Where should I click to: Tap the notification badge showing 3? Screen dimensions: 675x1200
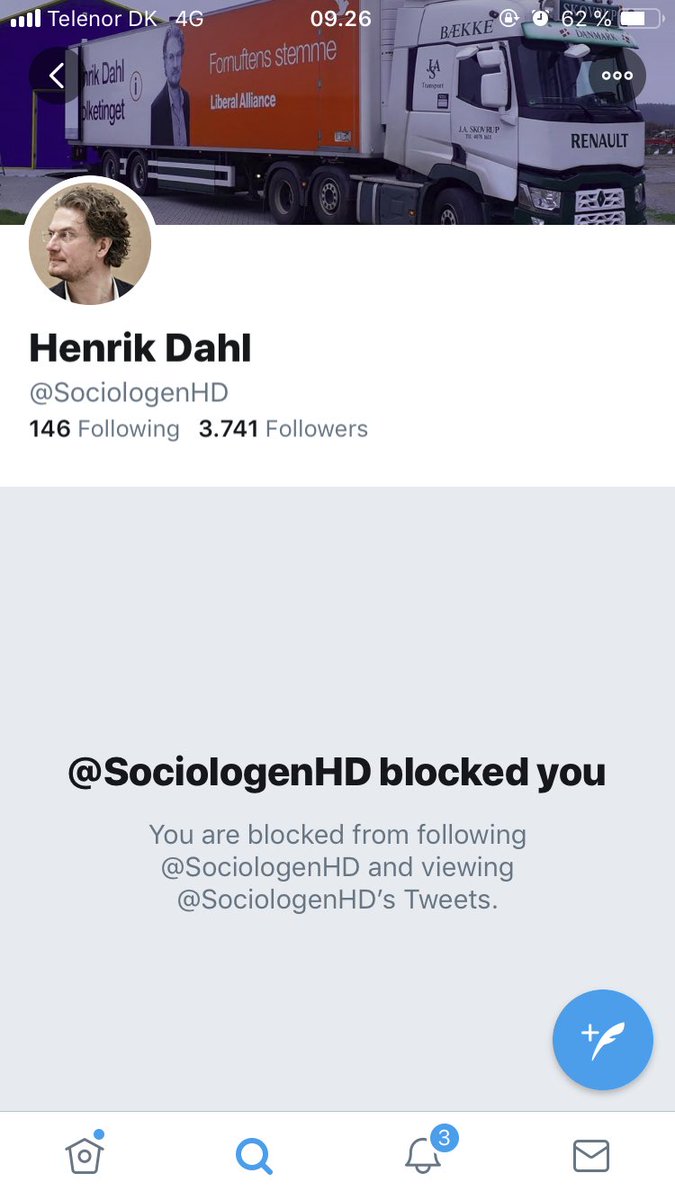click(445, 1137)
